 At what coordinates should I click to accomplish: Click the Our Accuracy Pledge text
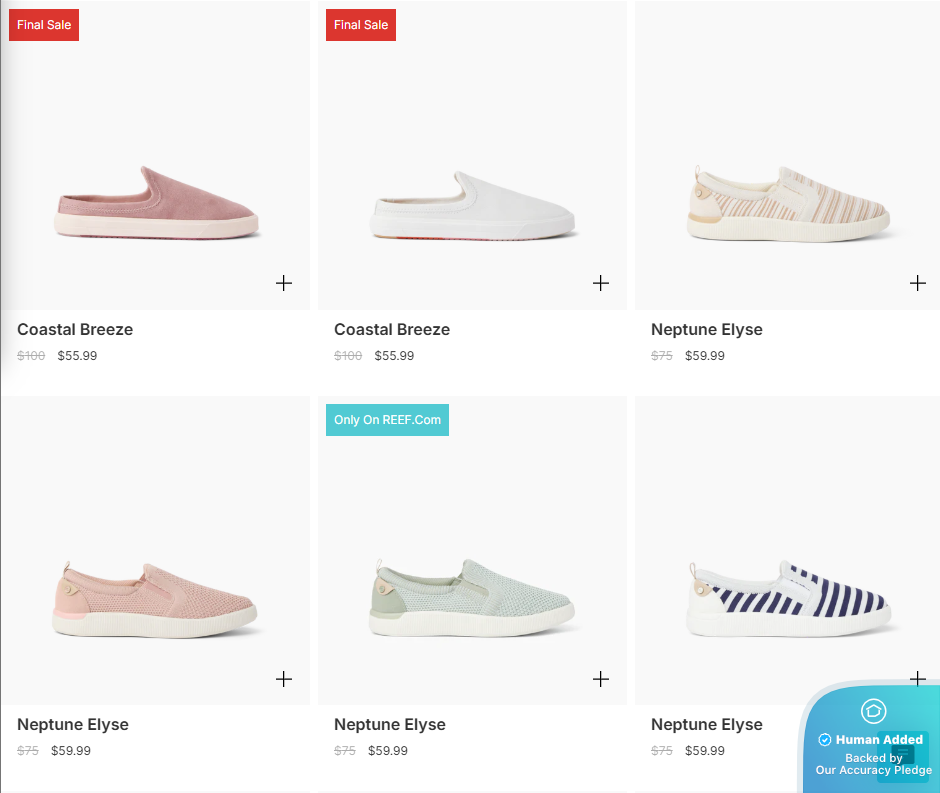tap(874, 770)
